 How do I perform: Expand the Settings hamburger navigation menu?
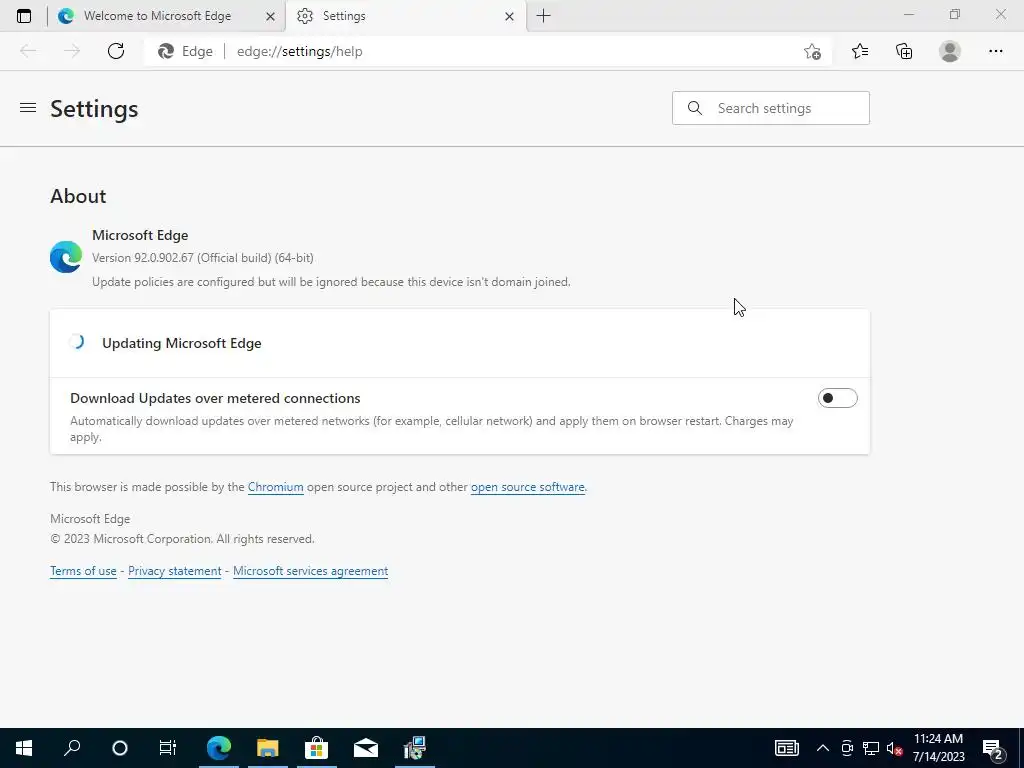tap(28, 108)
